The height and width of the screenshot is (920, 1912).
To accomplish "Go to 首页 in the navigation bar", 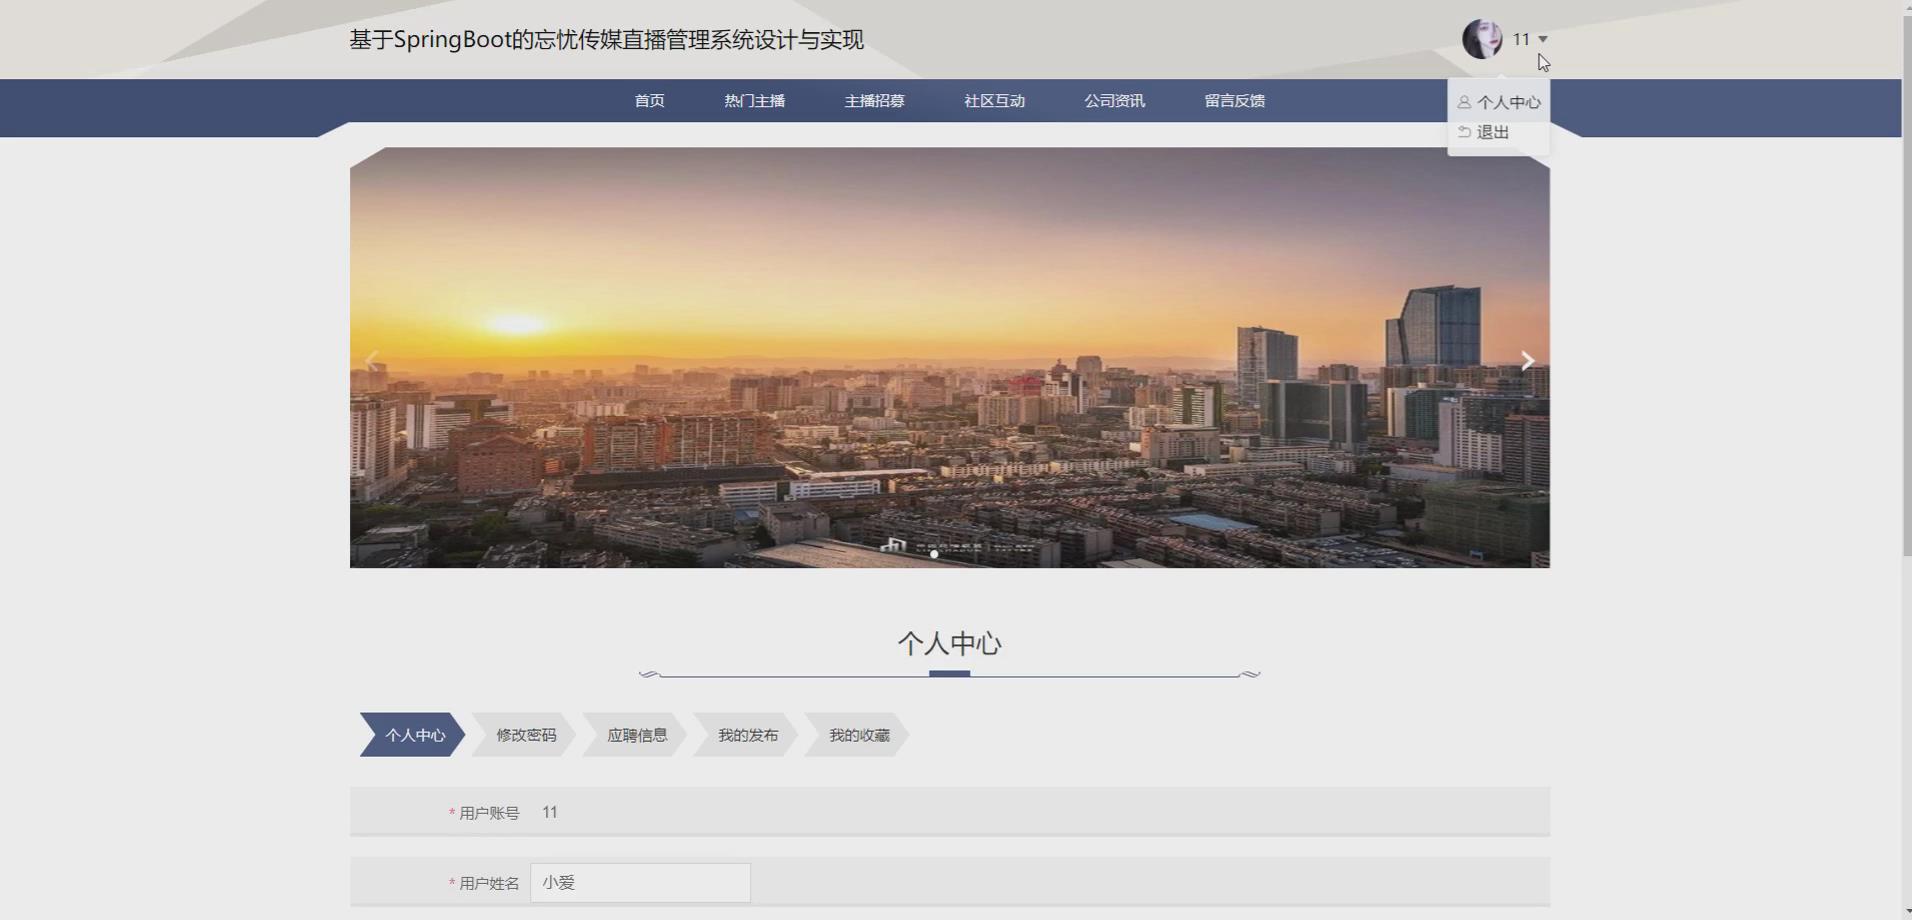I will pos(650,101).
